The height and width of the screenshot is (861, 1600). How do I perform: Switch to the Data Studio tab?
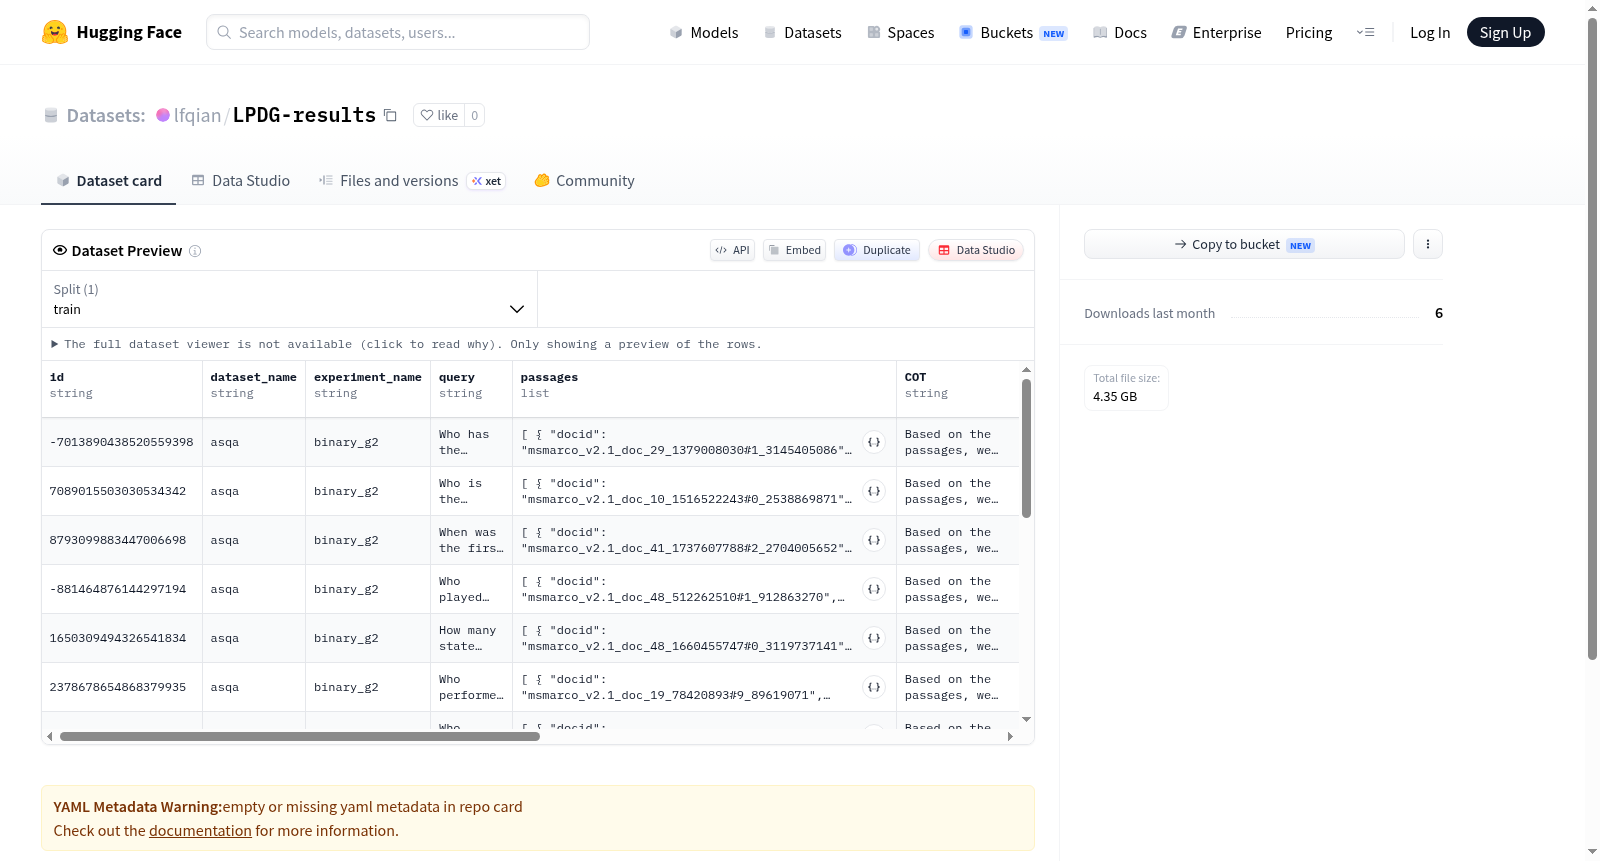click(x=241, y=181)
